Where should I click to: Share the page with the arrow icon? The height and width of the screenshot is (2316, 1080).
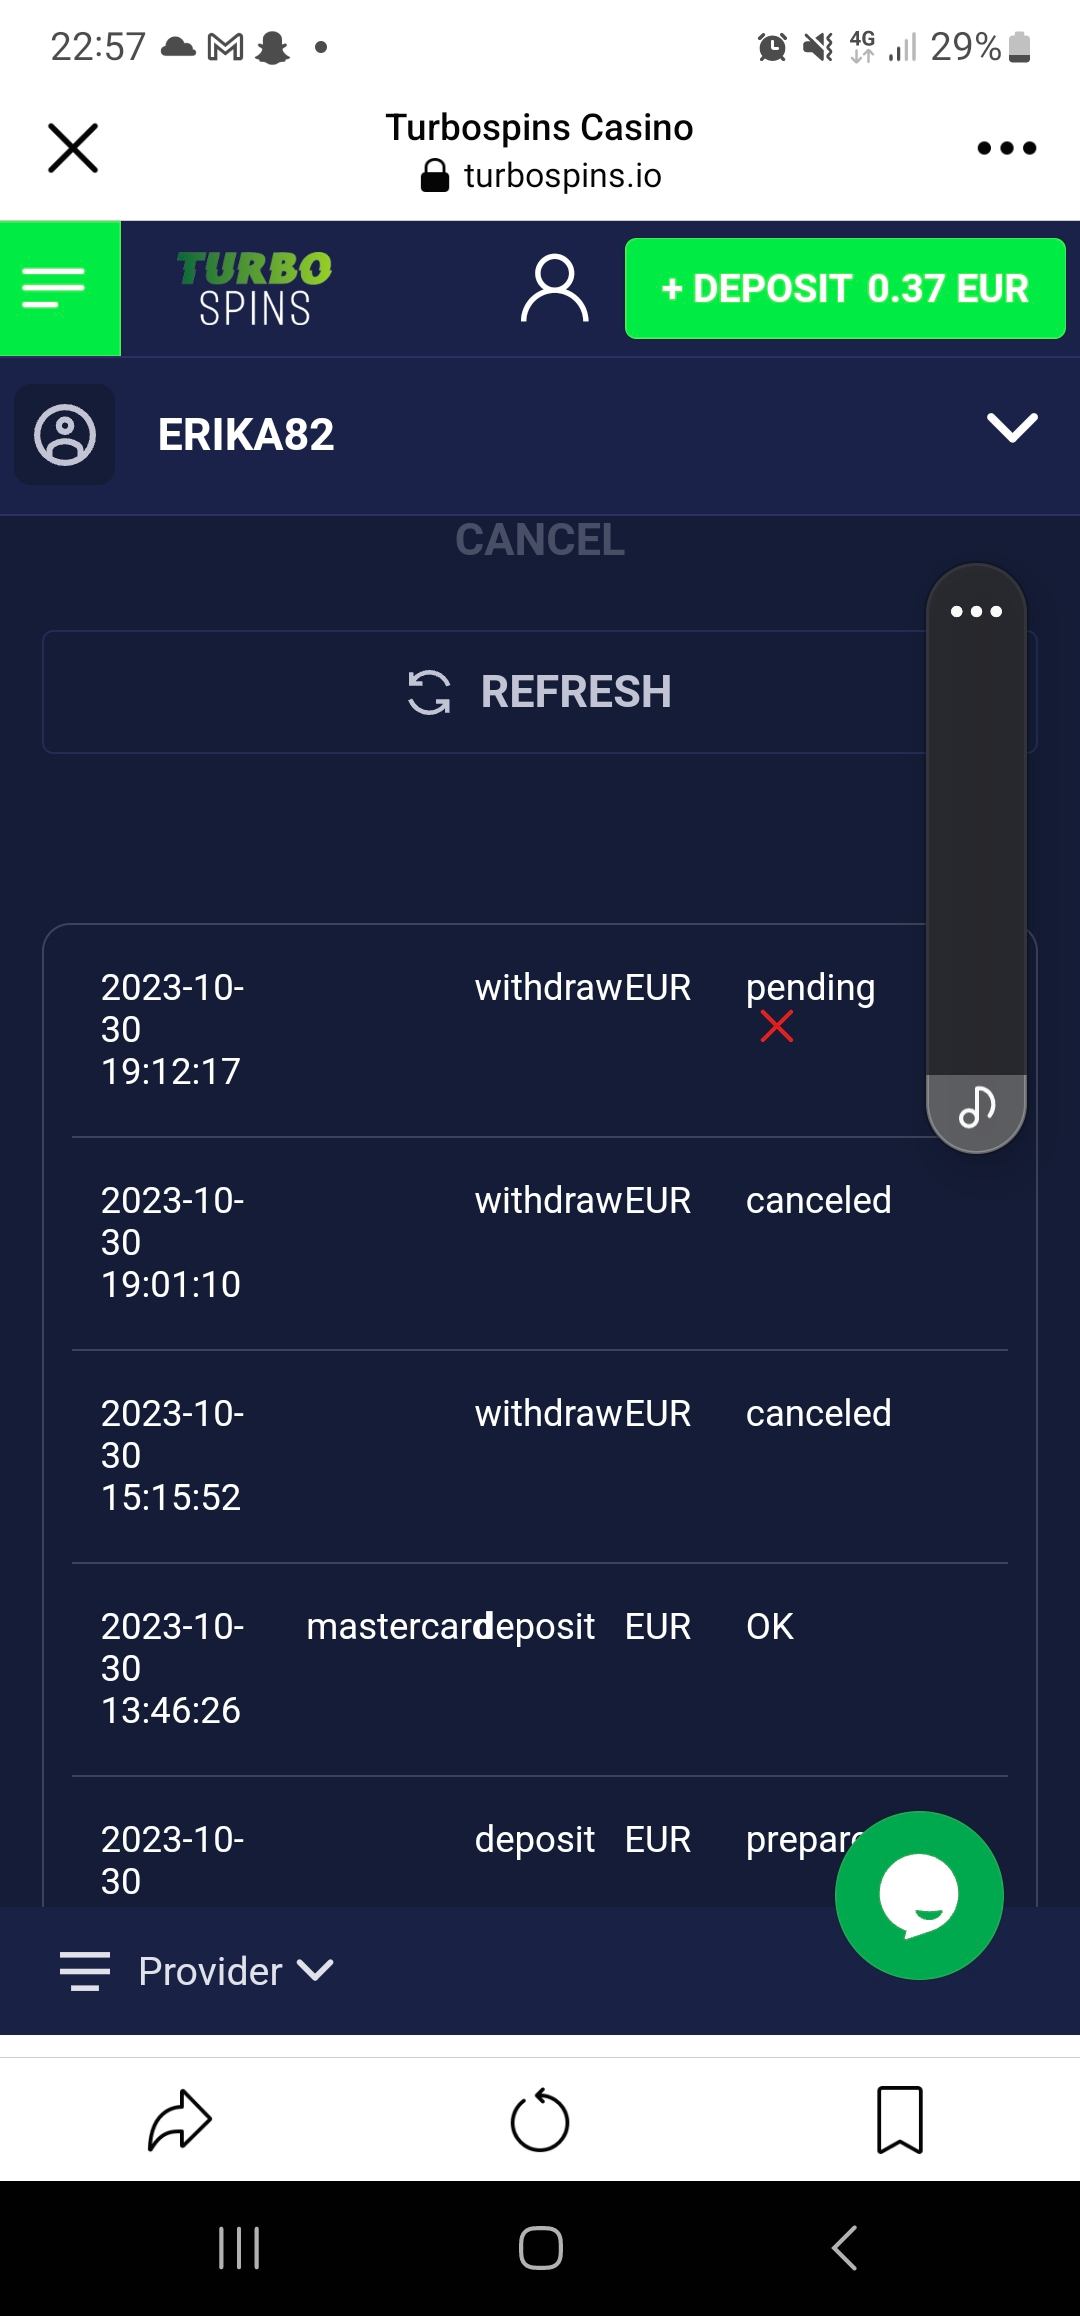point(180,2119)
